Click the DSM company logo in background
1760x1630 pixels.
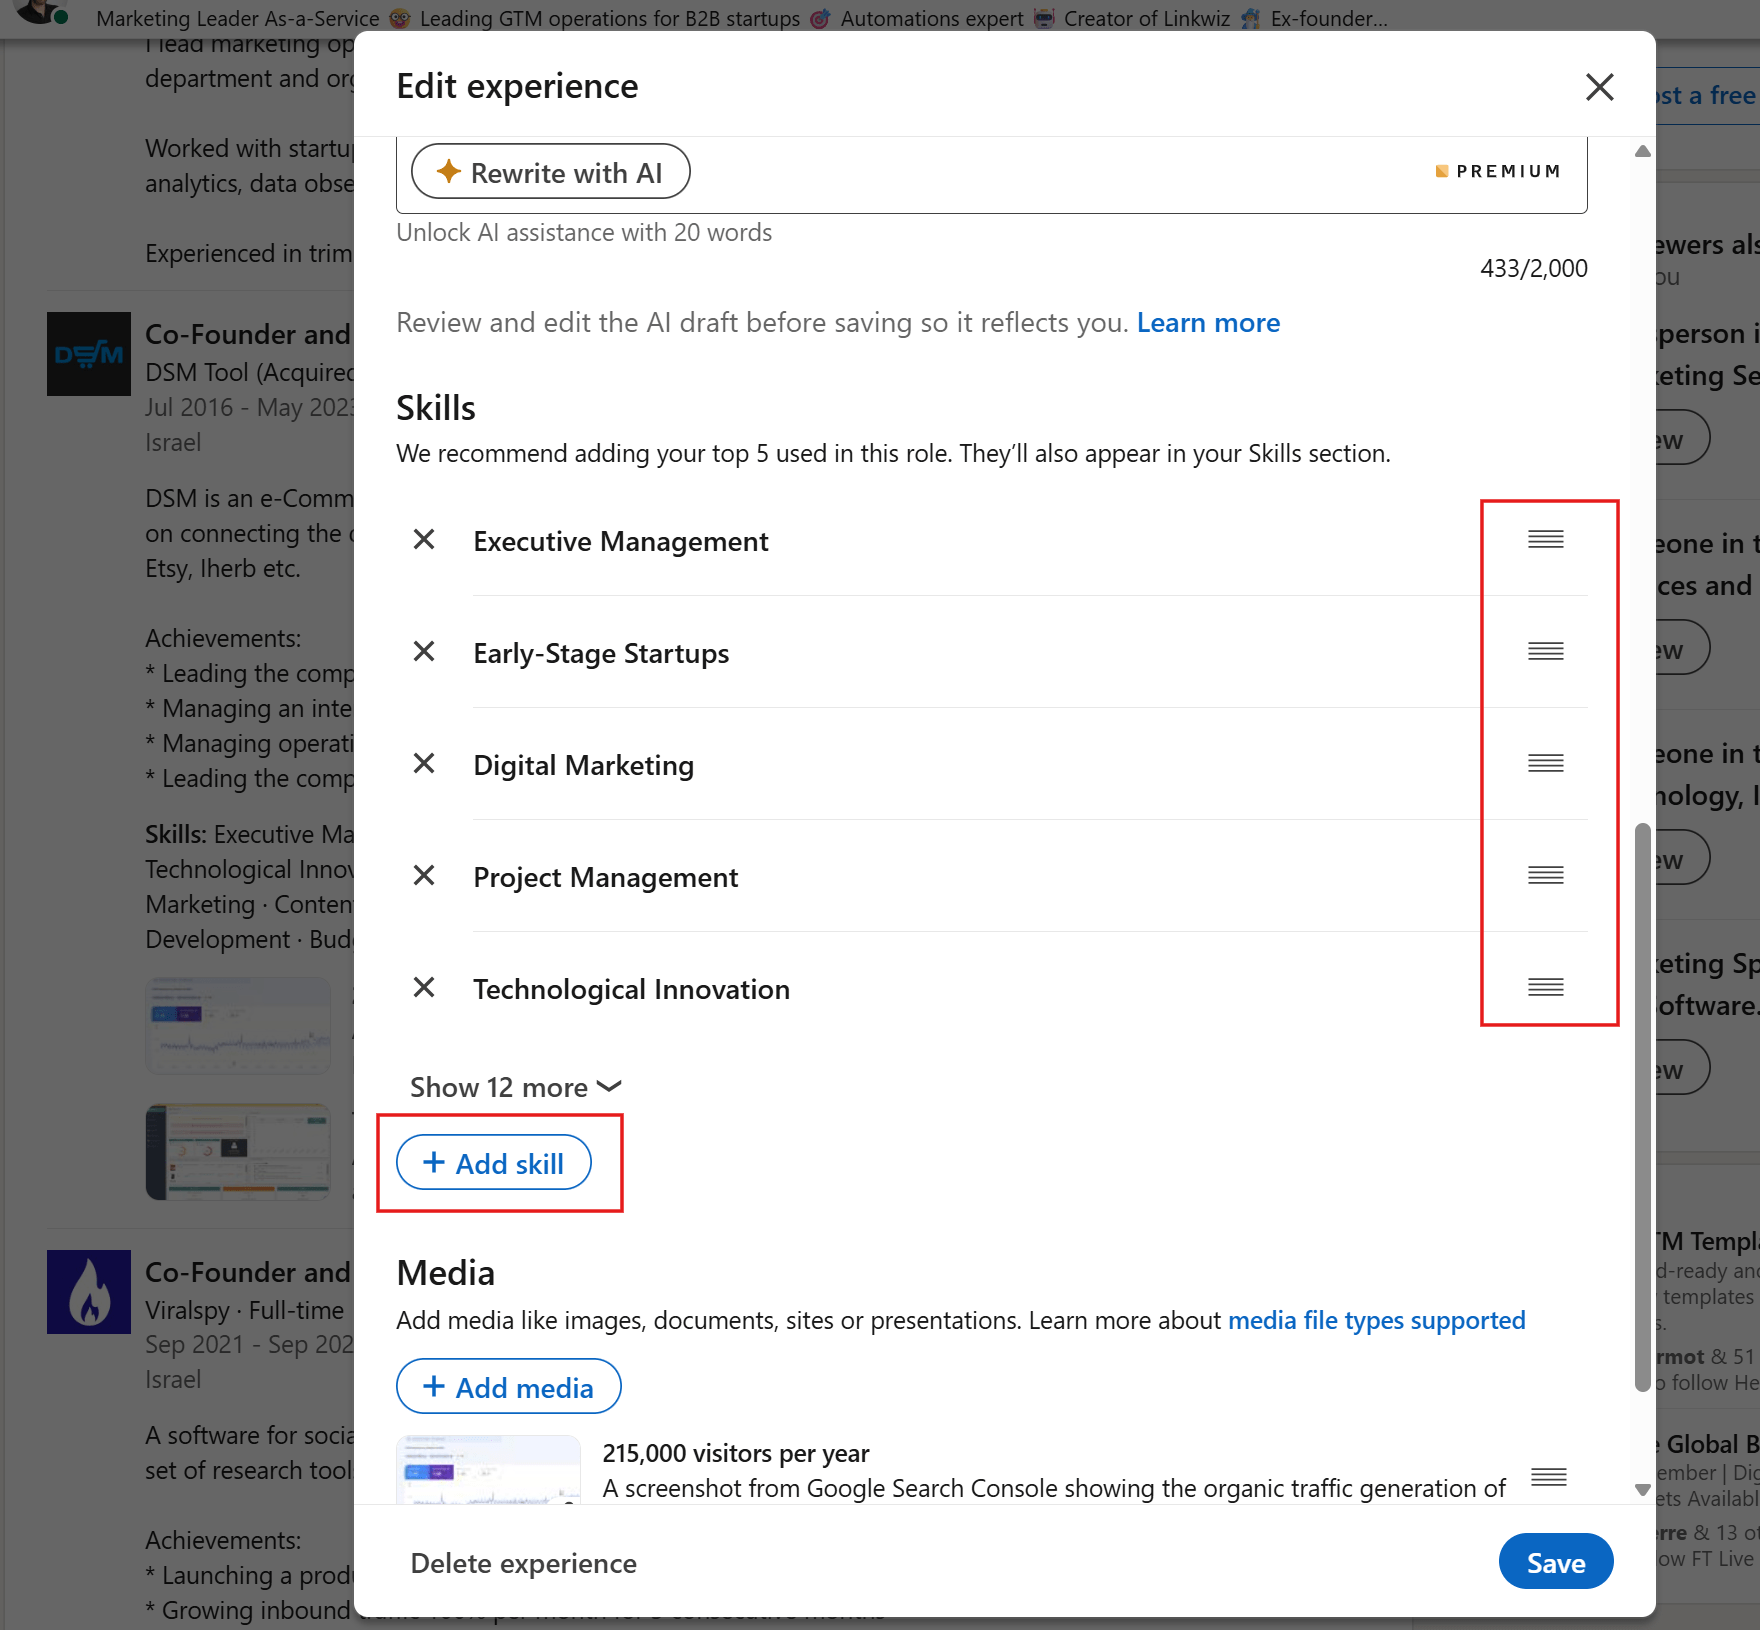89,354
